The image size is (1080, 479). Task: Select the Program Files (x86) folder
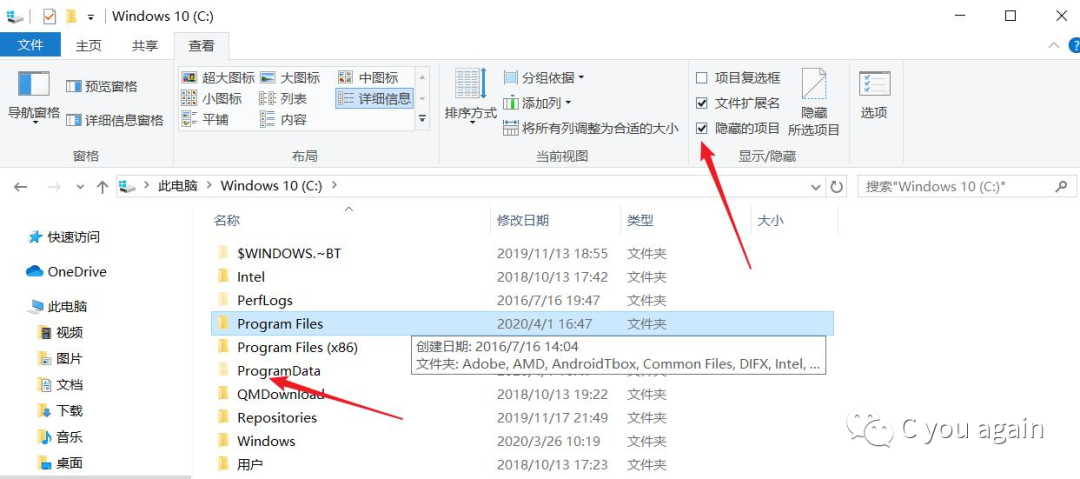(298, 347)
